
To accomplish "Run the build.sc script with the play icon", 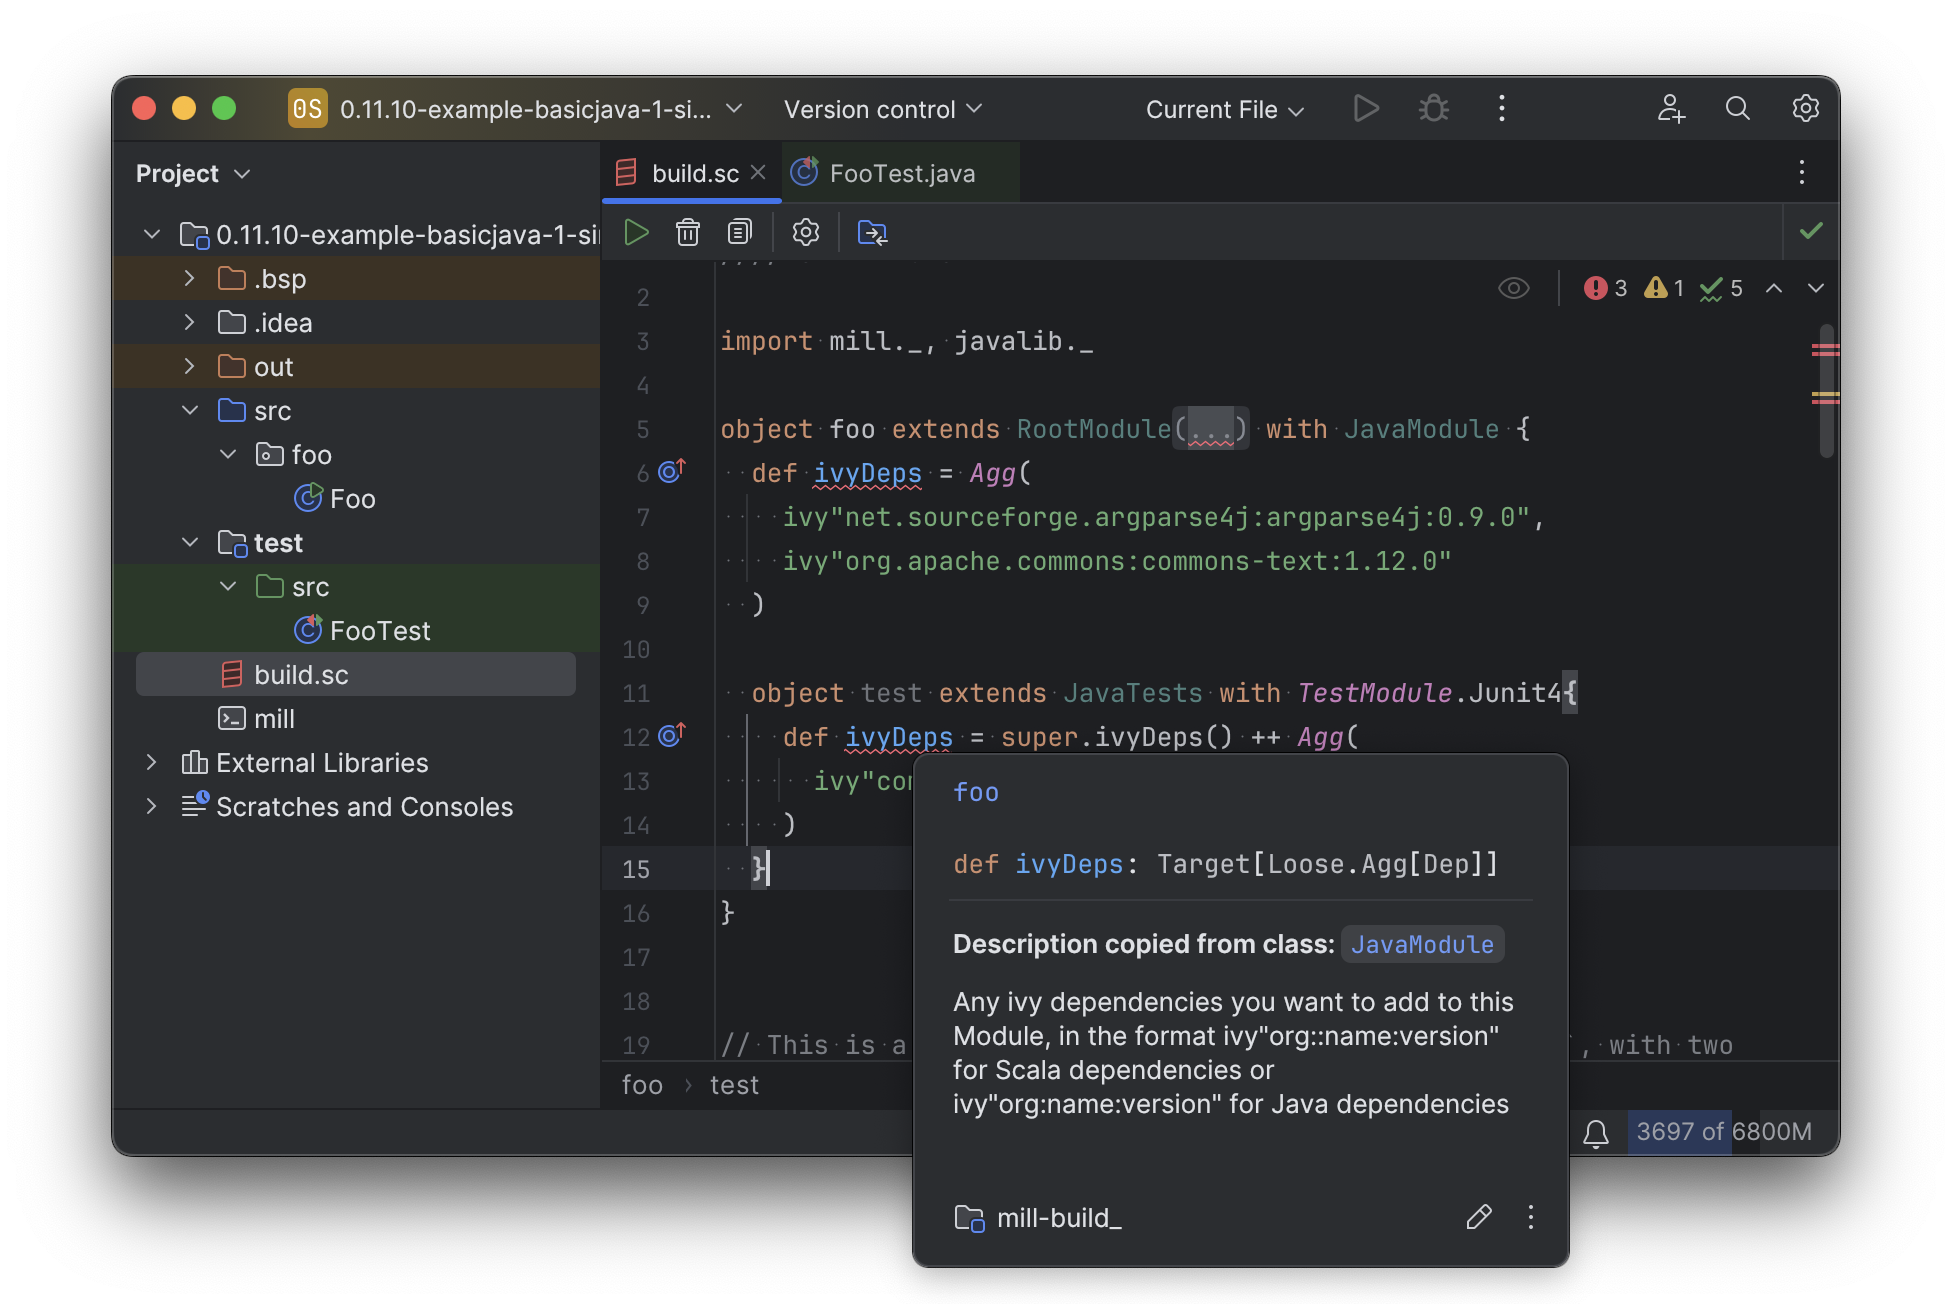I will point(637,231).
